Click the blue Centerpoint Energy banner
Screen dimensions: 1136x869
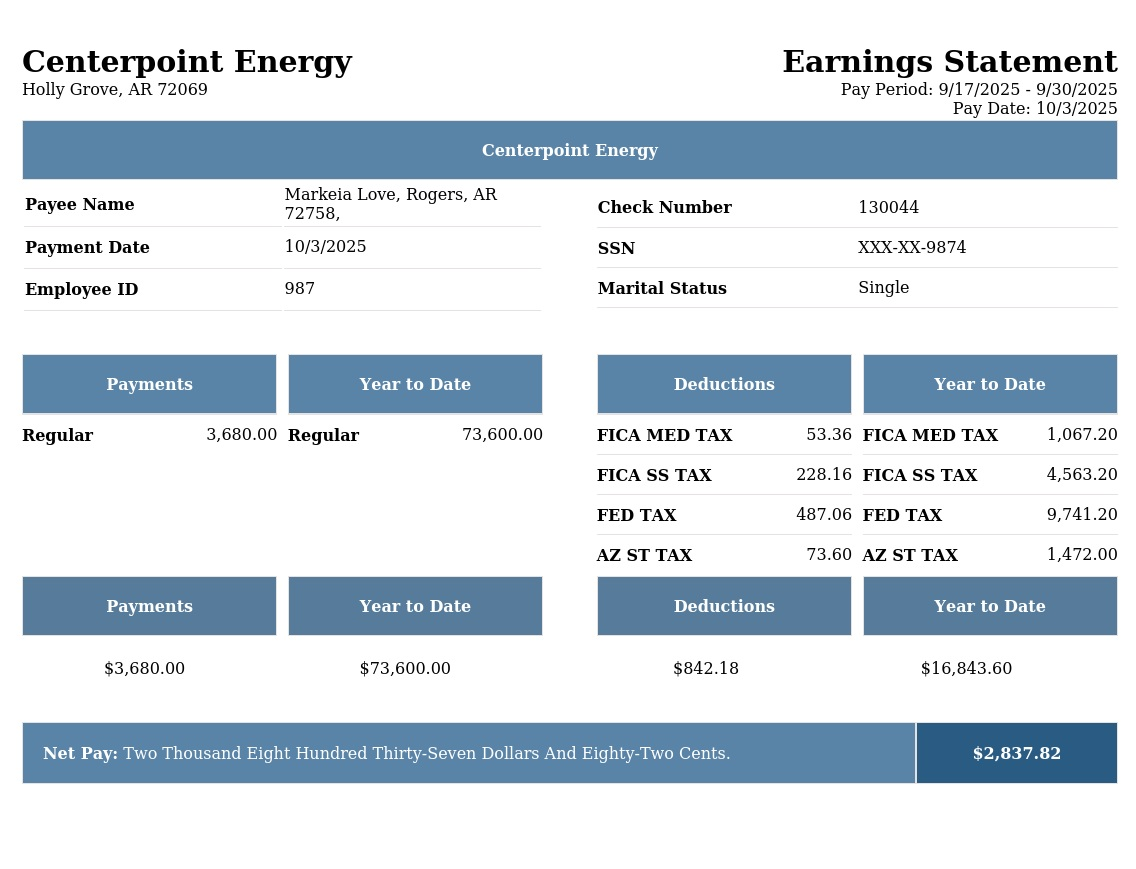(569, 150)
